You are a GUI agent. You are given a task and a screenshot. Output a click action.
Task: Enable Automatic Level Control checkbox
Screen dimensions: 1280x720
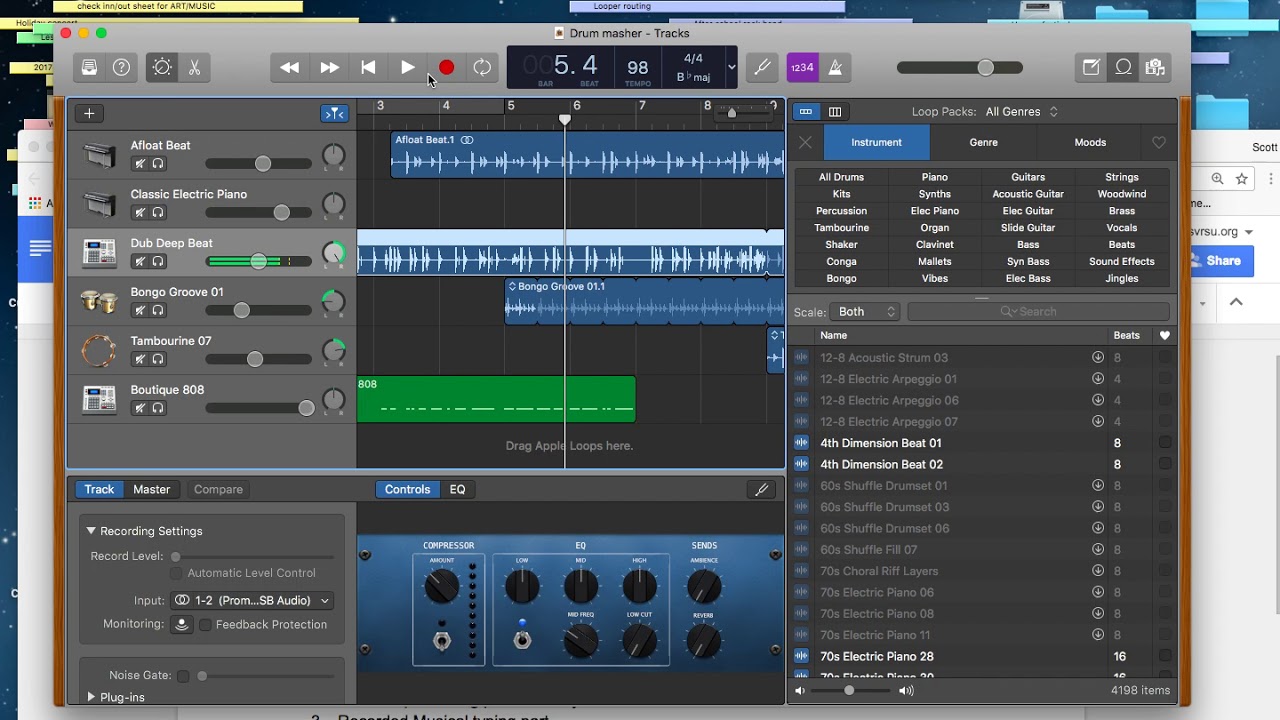[x=176, y=573]
